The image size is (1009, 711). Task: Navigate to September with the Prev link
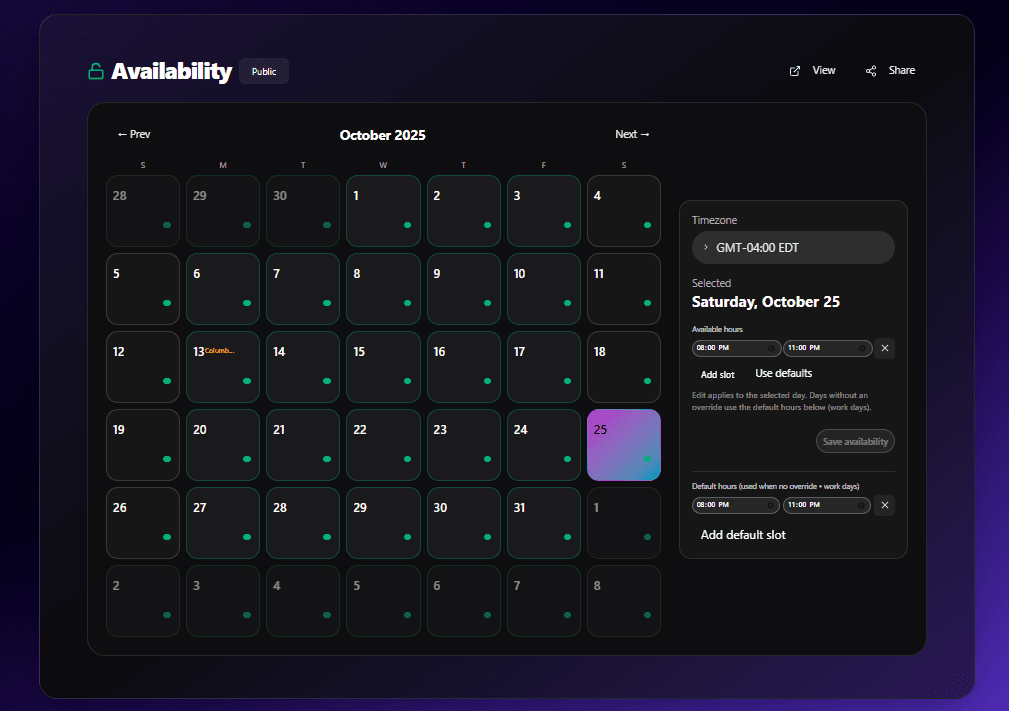pos(133,133)
